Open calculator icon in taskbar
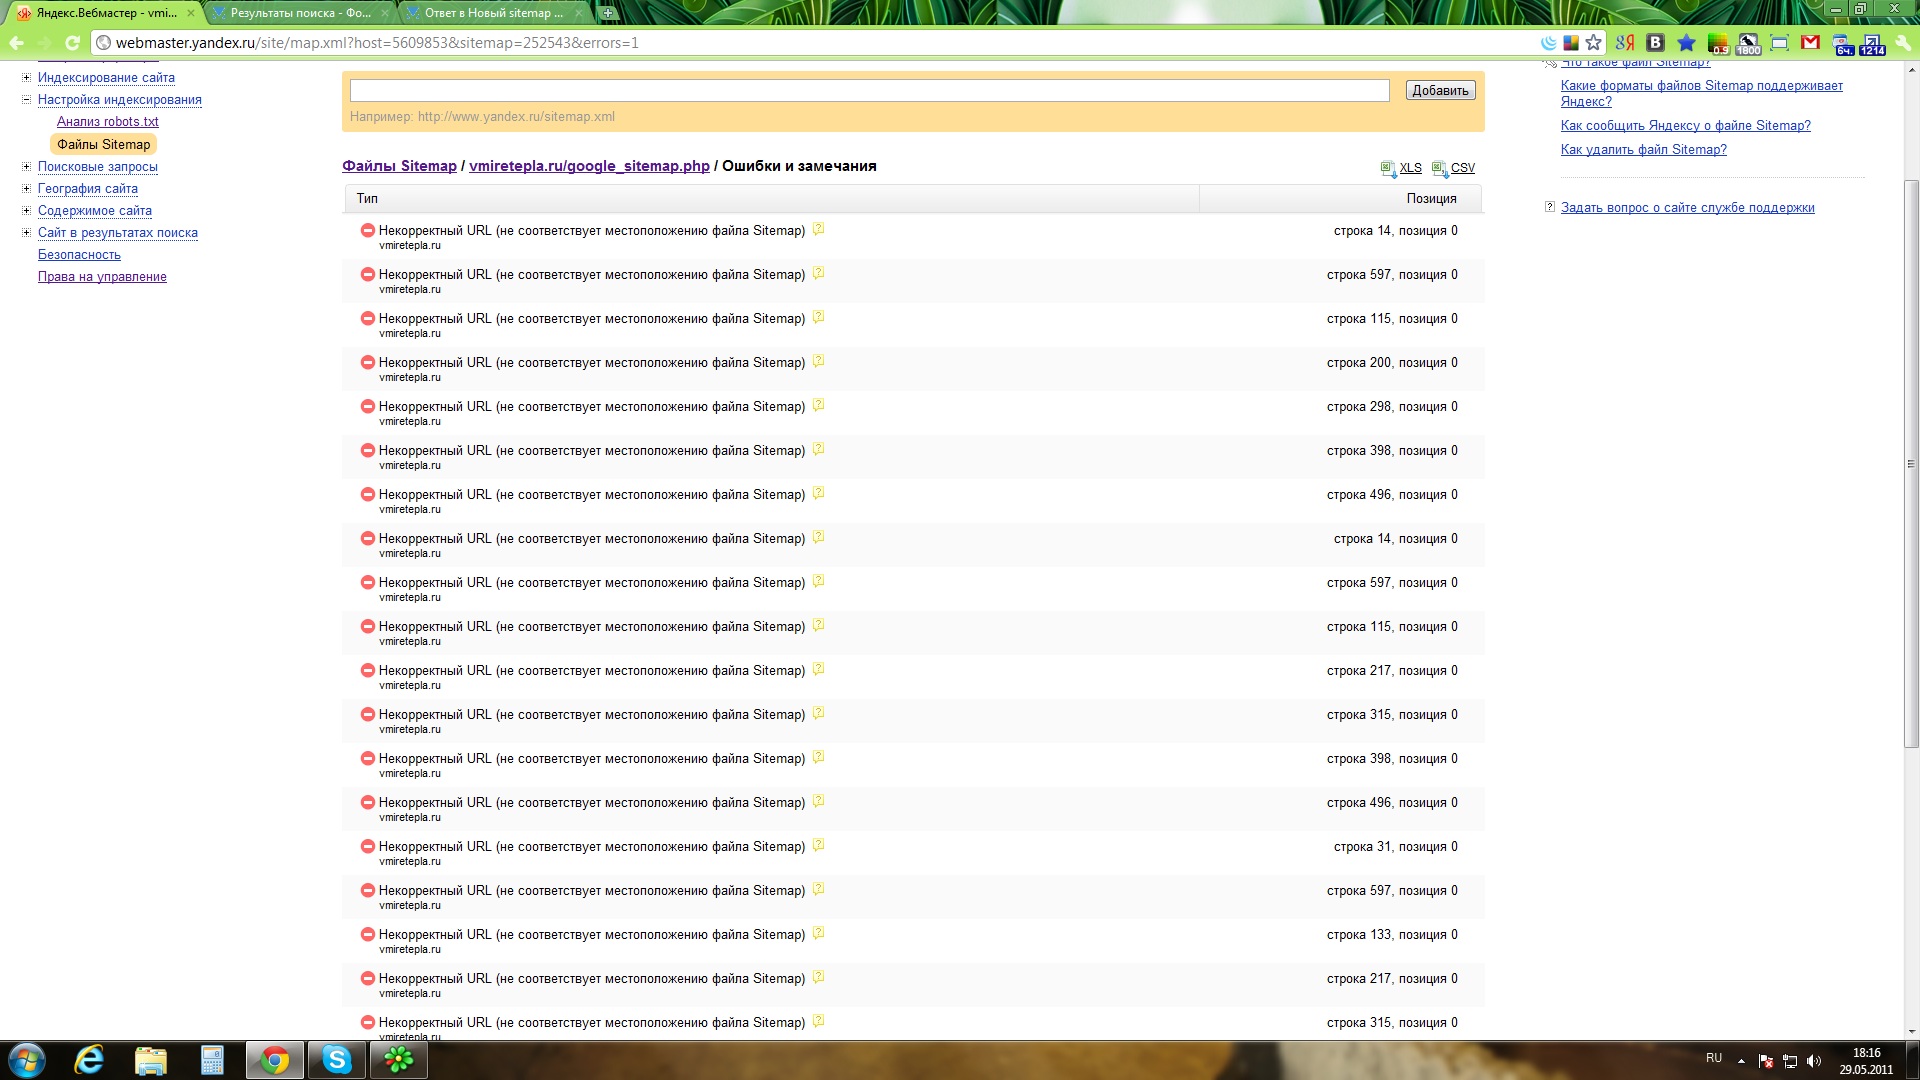 (x=212, y=1060)
